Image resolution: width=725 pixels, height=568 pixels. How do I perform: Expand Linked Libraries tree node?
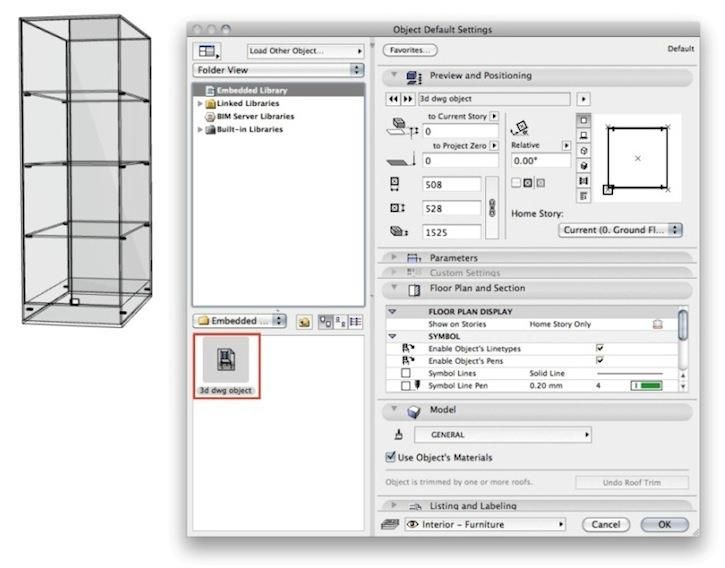tap(200, 103)
